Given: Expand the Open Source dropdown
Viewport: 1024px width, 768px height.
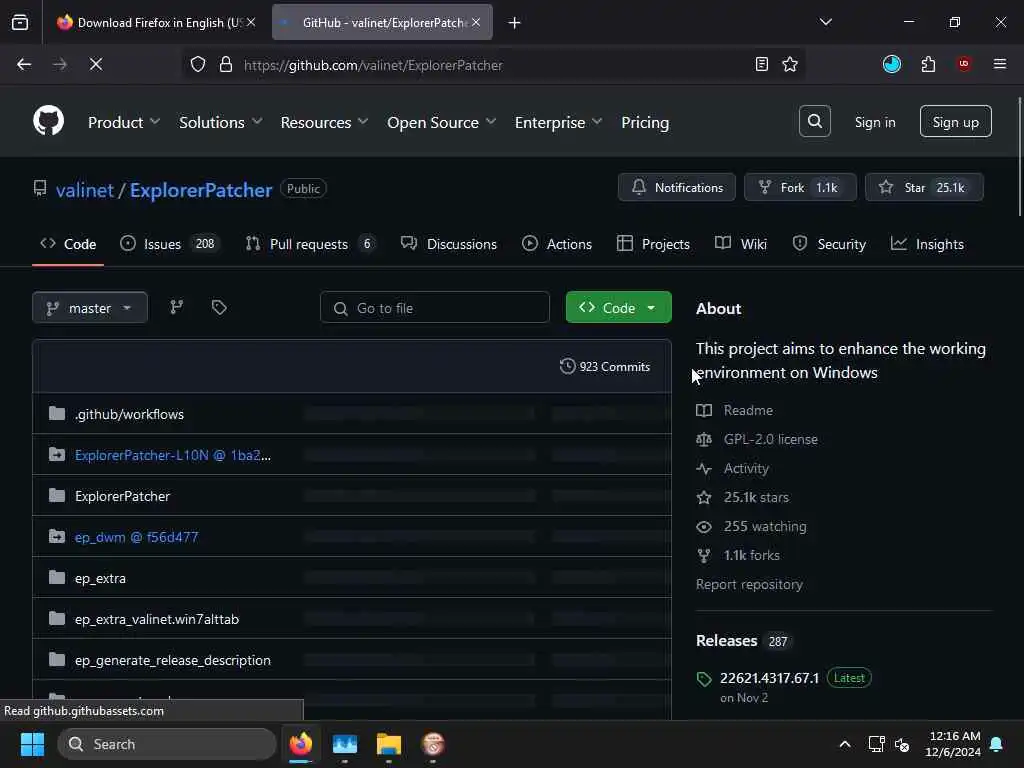Looking at the screenshot, I should tap(441, 122).
